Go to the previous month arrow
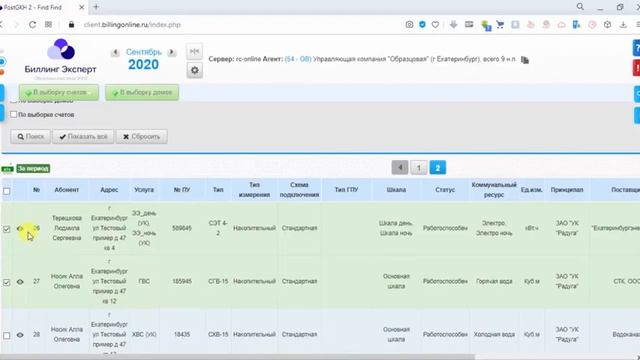640x360 pixels. point(115,52)
